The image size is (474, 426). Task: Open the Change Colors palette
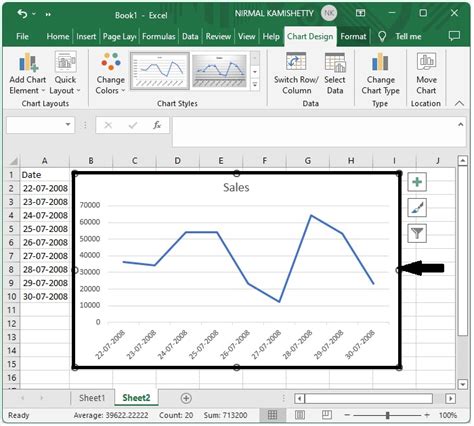[x=110, y=74]
